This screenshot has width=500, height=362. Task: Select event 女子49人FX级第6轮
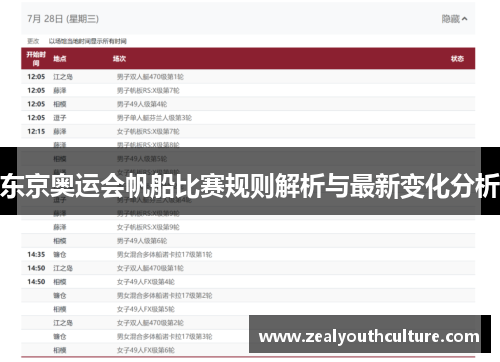pos(146,350)
